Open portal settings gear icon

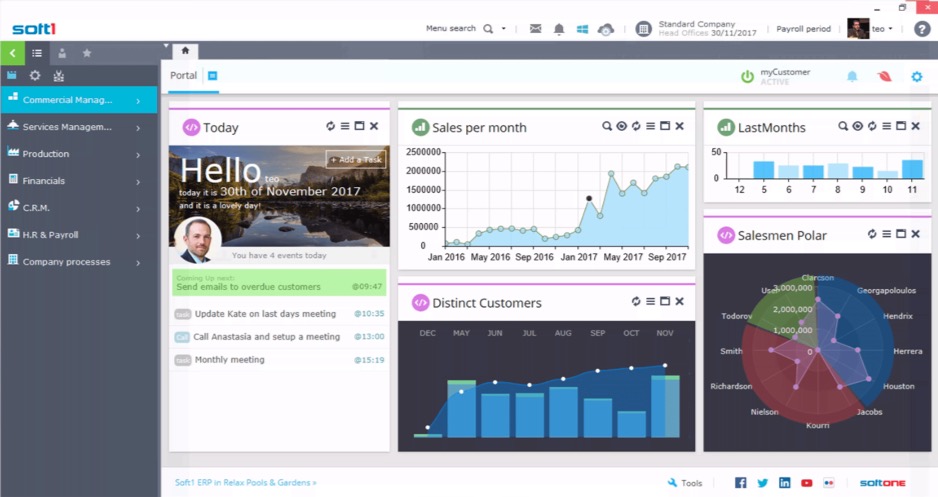916,76
